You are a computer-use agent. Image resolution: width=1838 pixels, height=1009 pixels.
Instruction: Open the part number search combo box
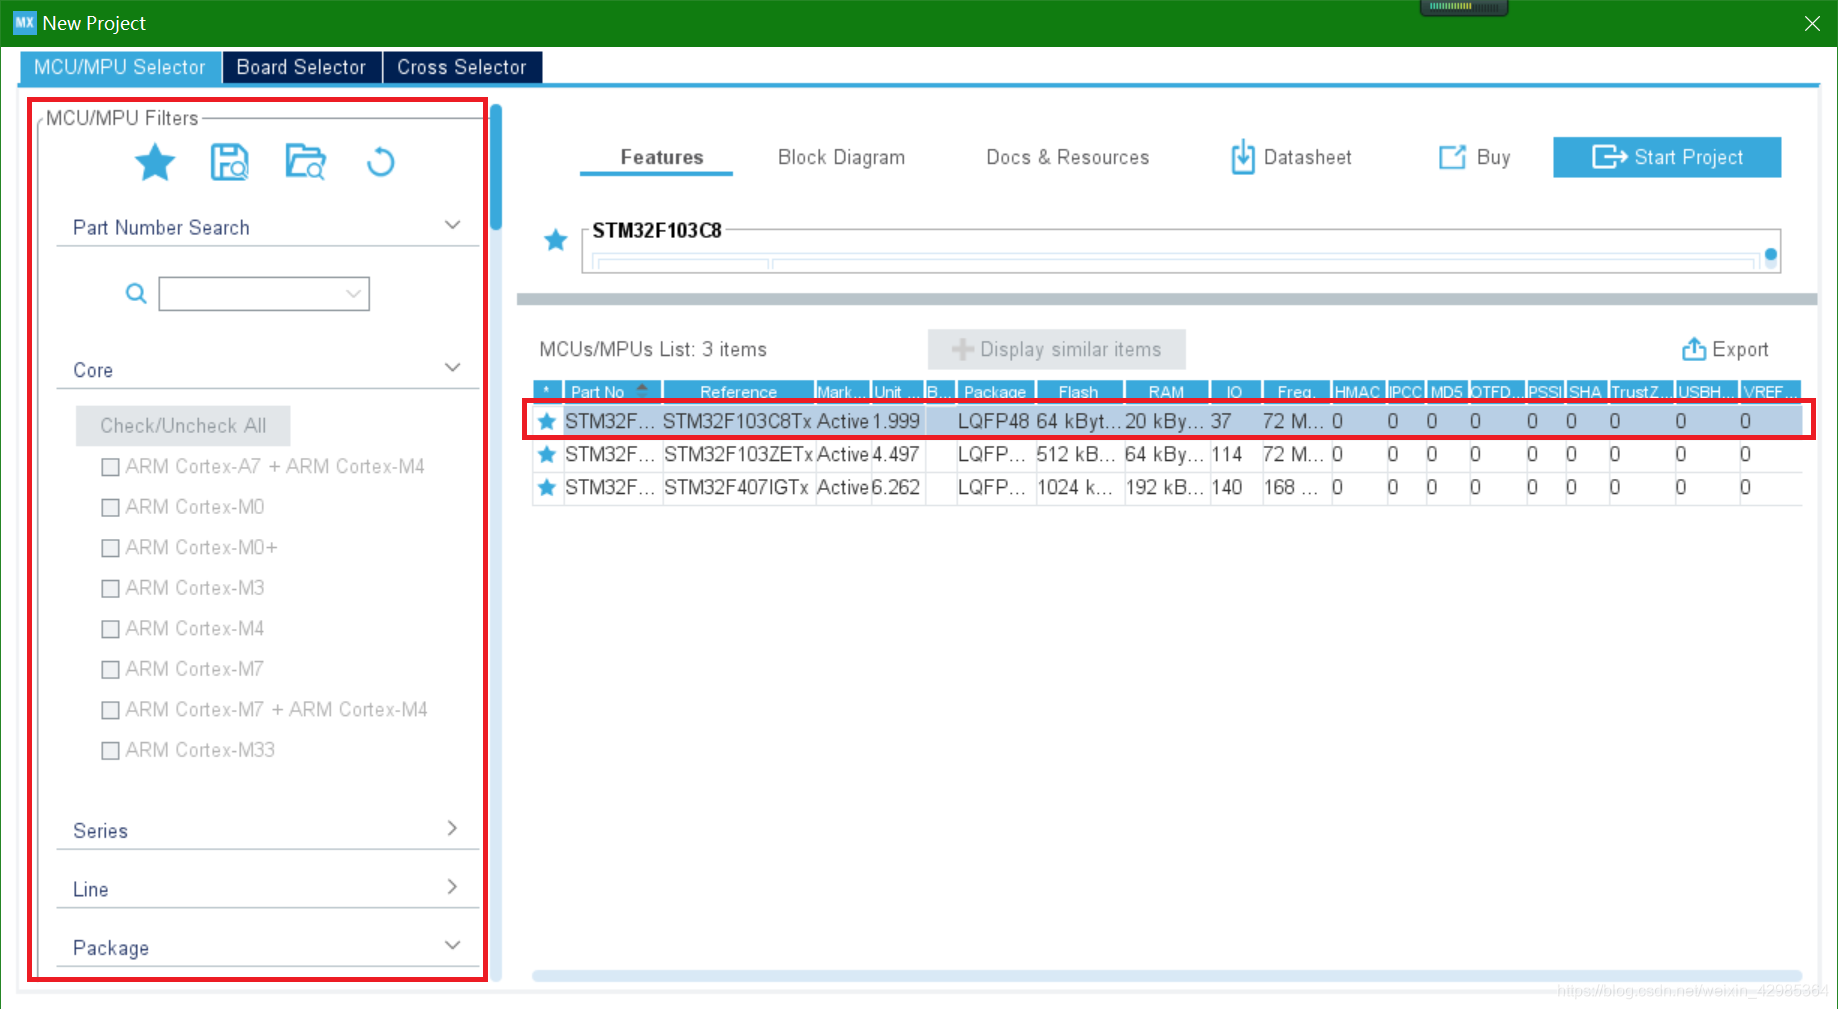click(x=264, y=293)
